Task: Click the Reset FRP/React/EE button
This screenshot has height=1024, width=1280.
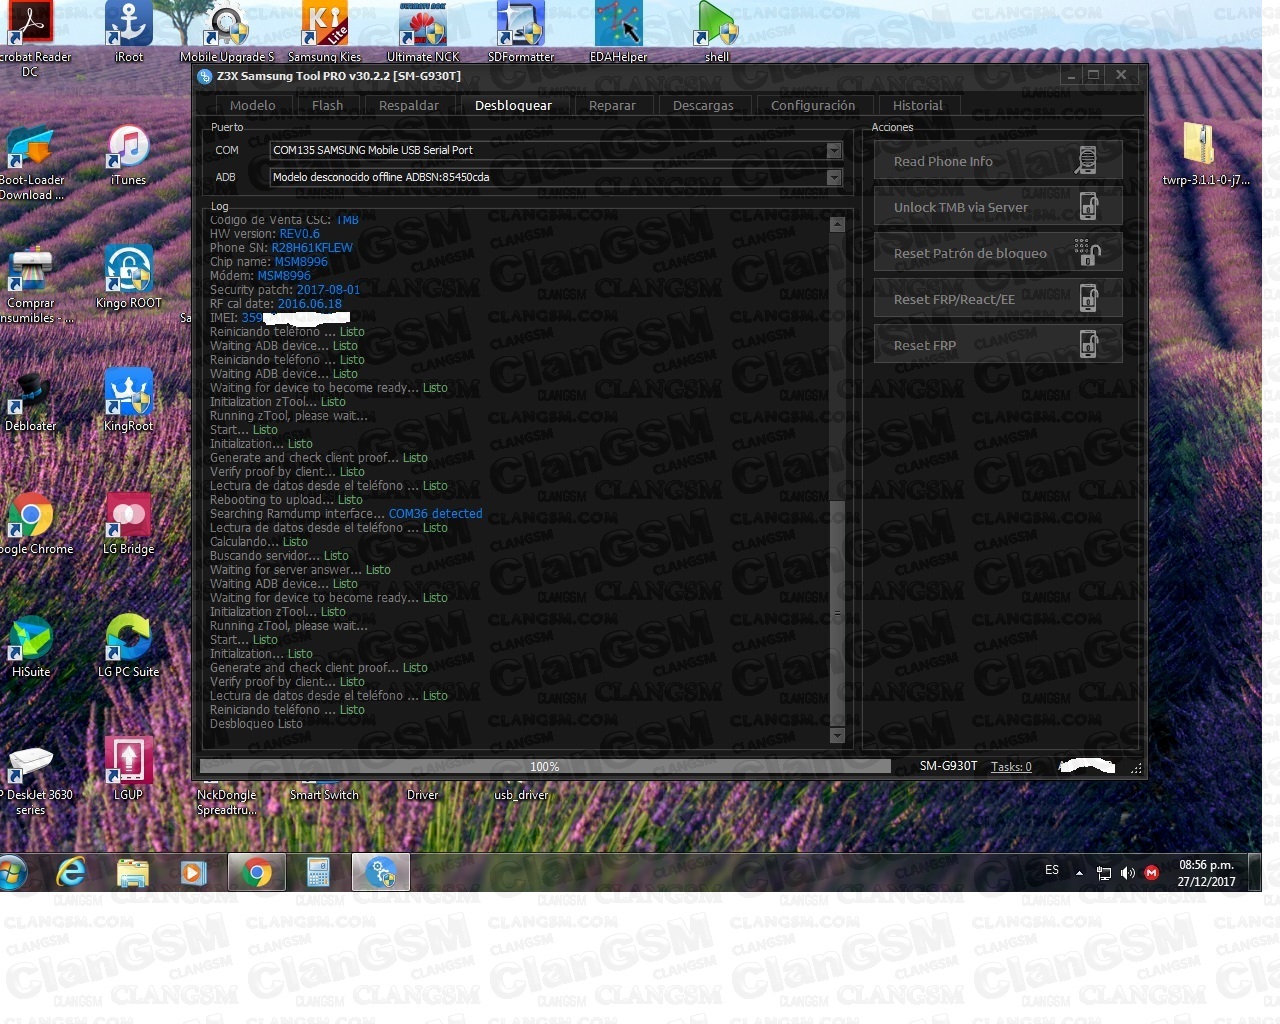Action: [x=998, y=299]
